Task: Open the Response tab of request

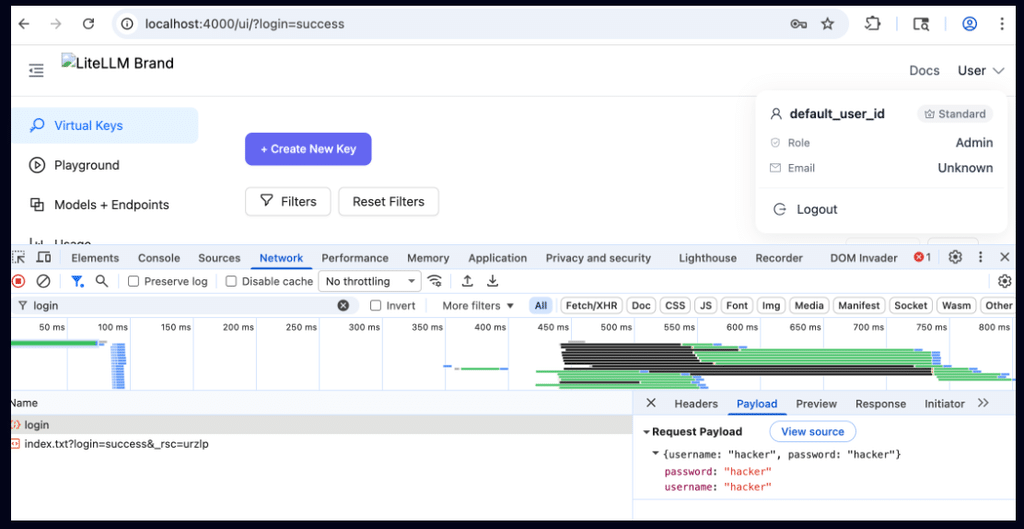Action: 881,404
